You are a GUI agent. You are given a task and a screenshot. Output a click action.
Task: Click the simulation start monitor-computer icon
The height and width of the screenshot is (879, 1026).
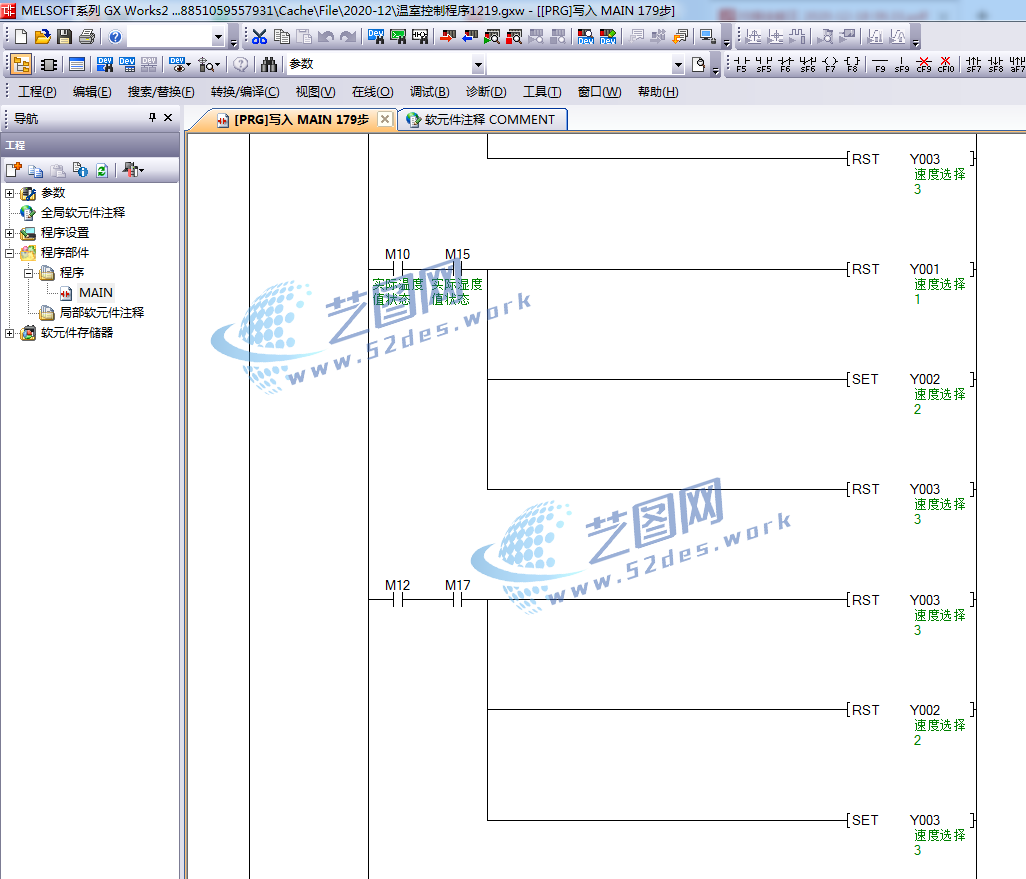(x=707, y=37)
